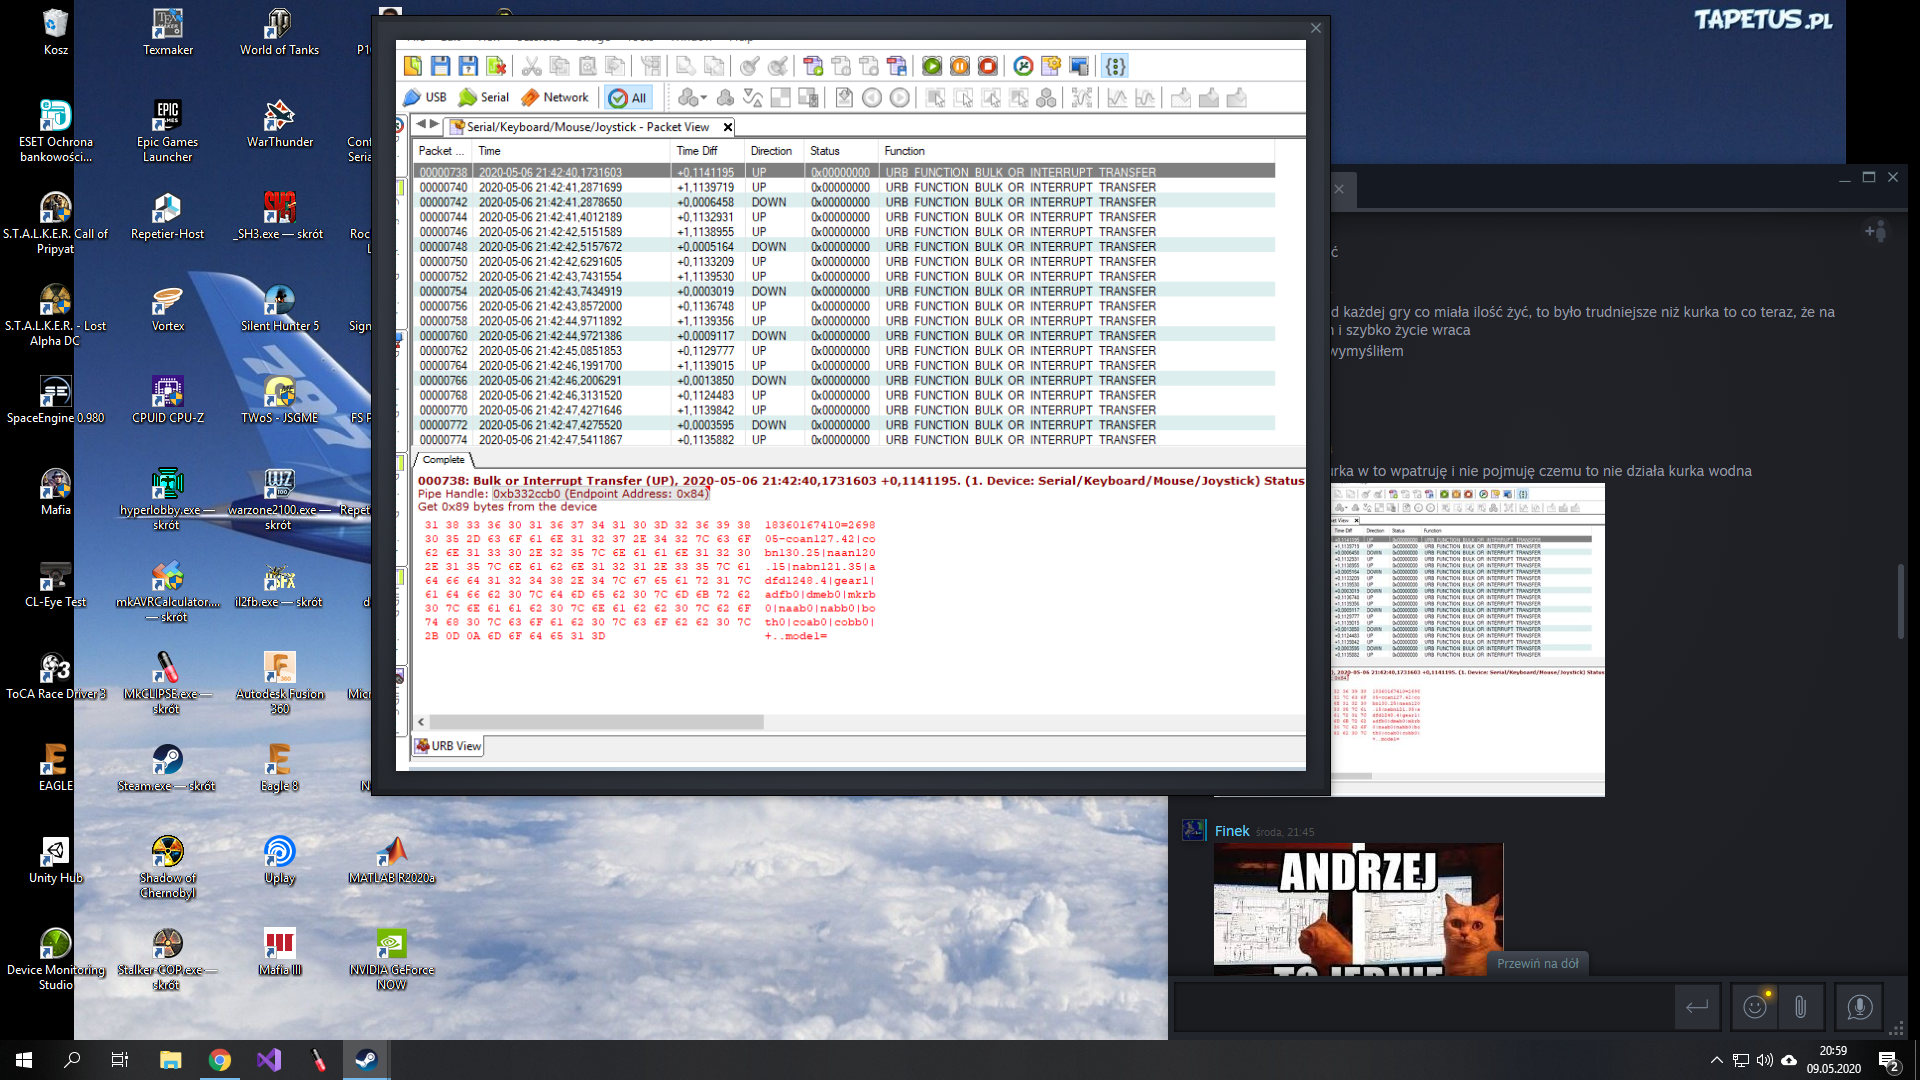The width and height of the screenshot is (1920, 1080).
Task: Click the microphone voice chat icon
Action: coord(1859,1007)
